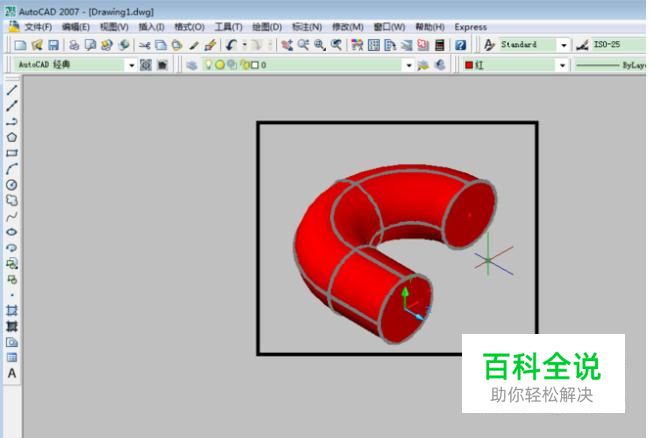Open Plot Preview
650x438 pixels.
click(90, 45)
